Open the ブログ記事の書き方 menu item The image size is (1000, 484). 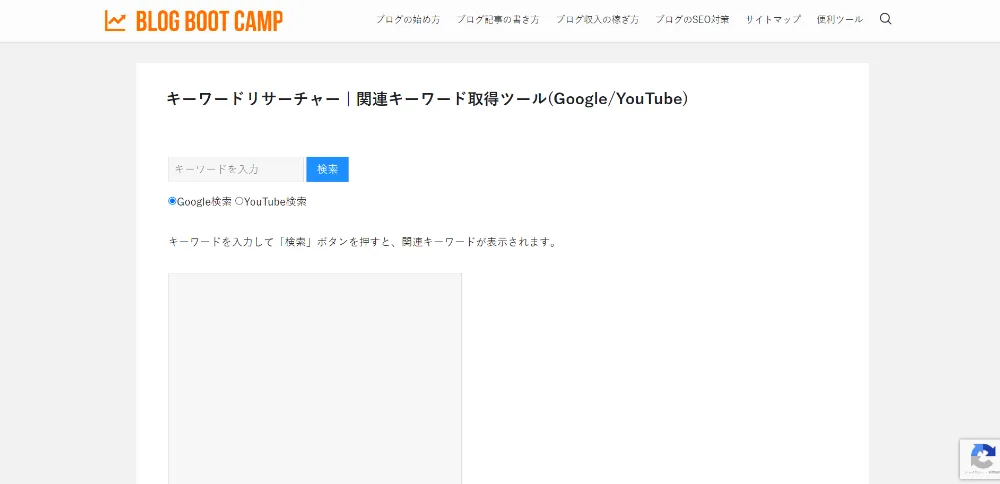(x=497, y=20)
